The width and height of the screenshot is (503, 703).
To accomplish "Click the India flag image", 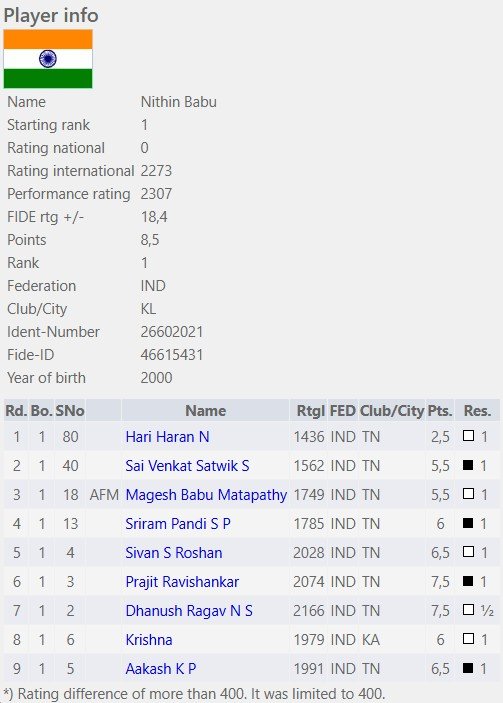I will coord(48,59).
